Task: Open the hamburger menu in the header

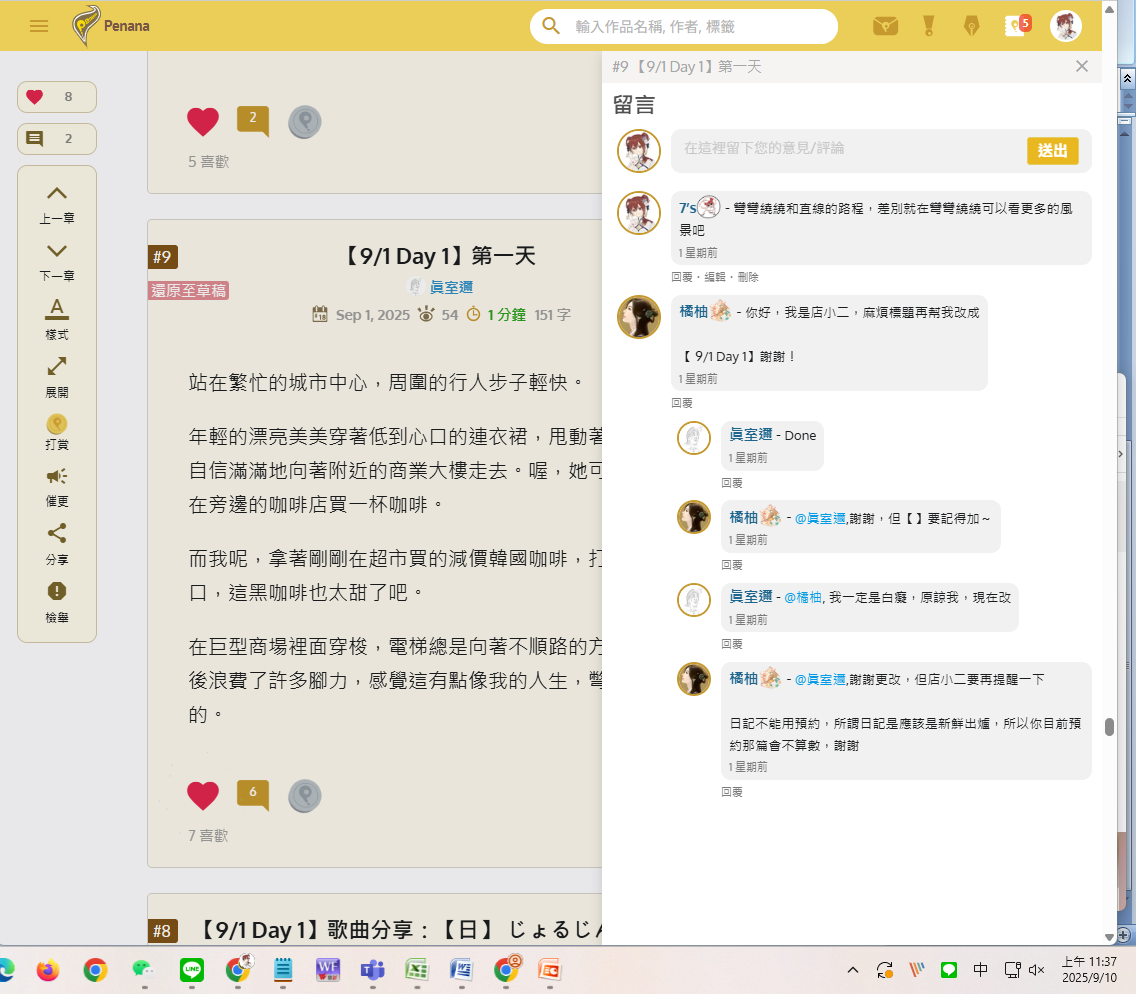Action: click(x=39, y=26)
